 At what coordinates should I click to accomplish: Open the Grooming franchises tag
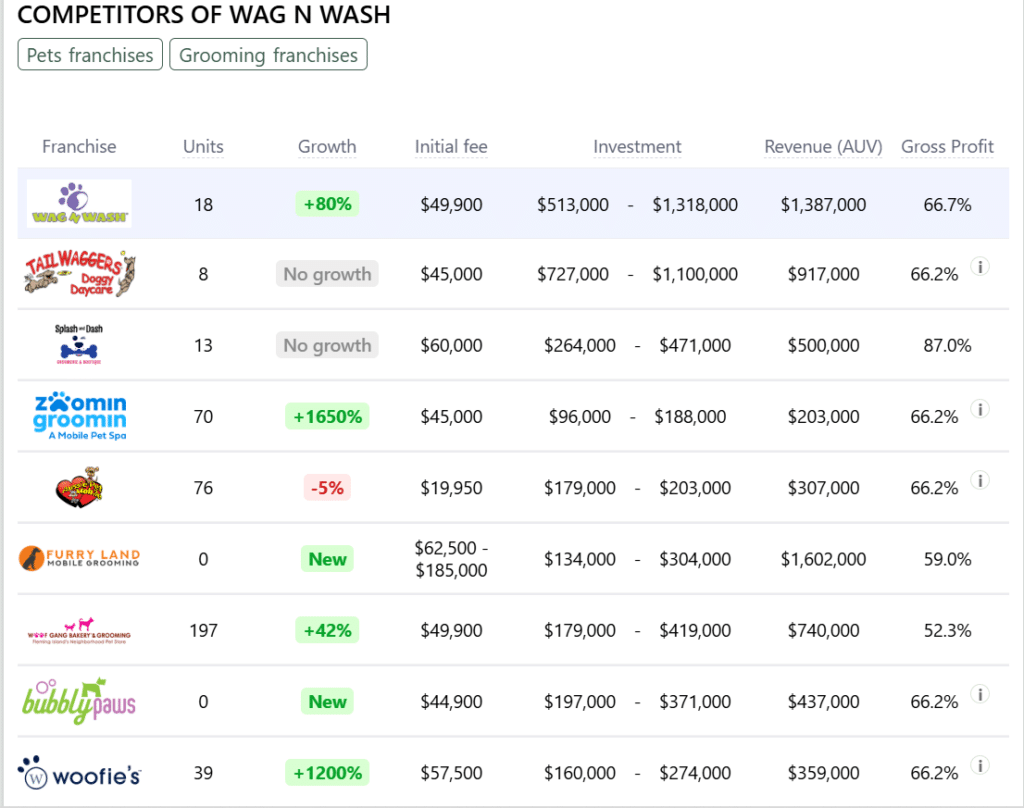pyautogui.click(x=268, y=55)
